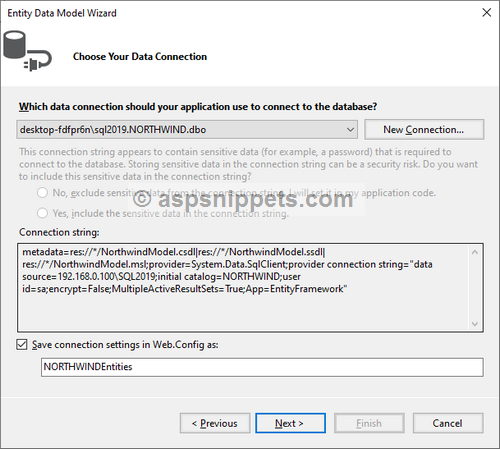Click the scroll down arrow in connection string box

click(475, 324)
